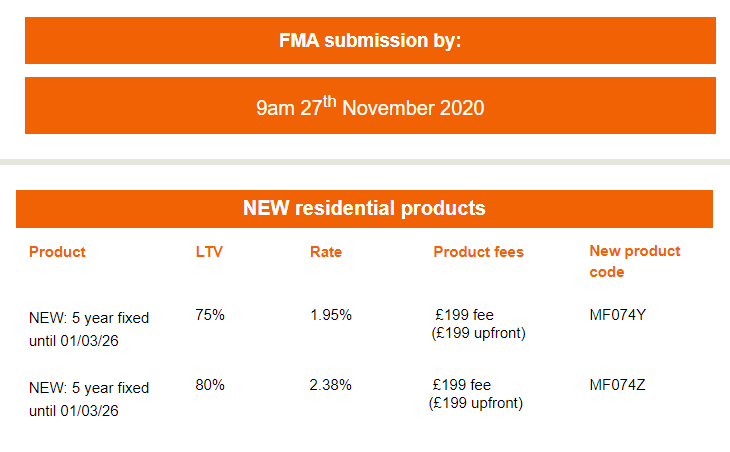Screen dimensions: 730x452
Task: Select the NEW residential products header
Action: point(364,209)
